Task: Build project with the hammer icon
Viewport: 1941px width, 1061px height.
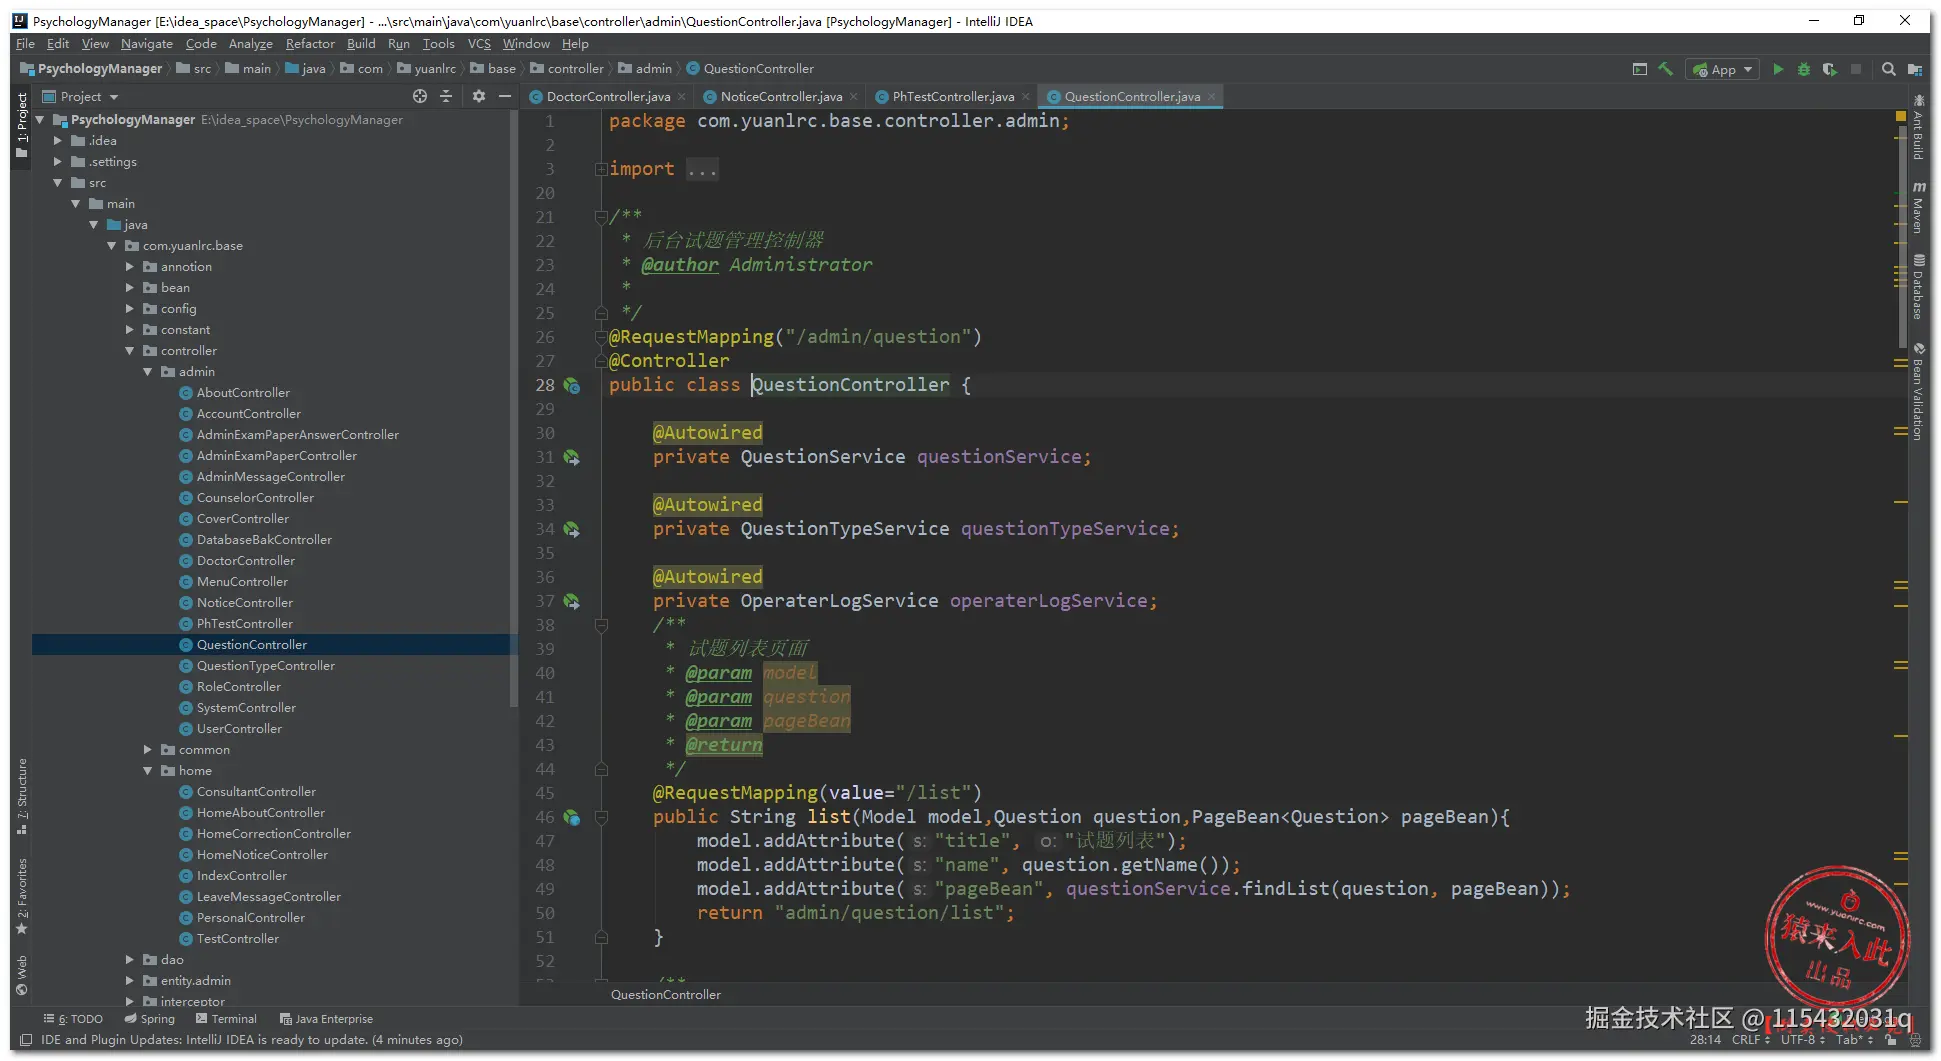Action: [x=1666, y=69]
